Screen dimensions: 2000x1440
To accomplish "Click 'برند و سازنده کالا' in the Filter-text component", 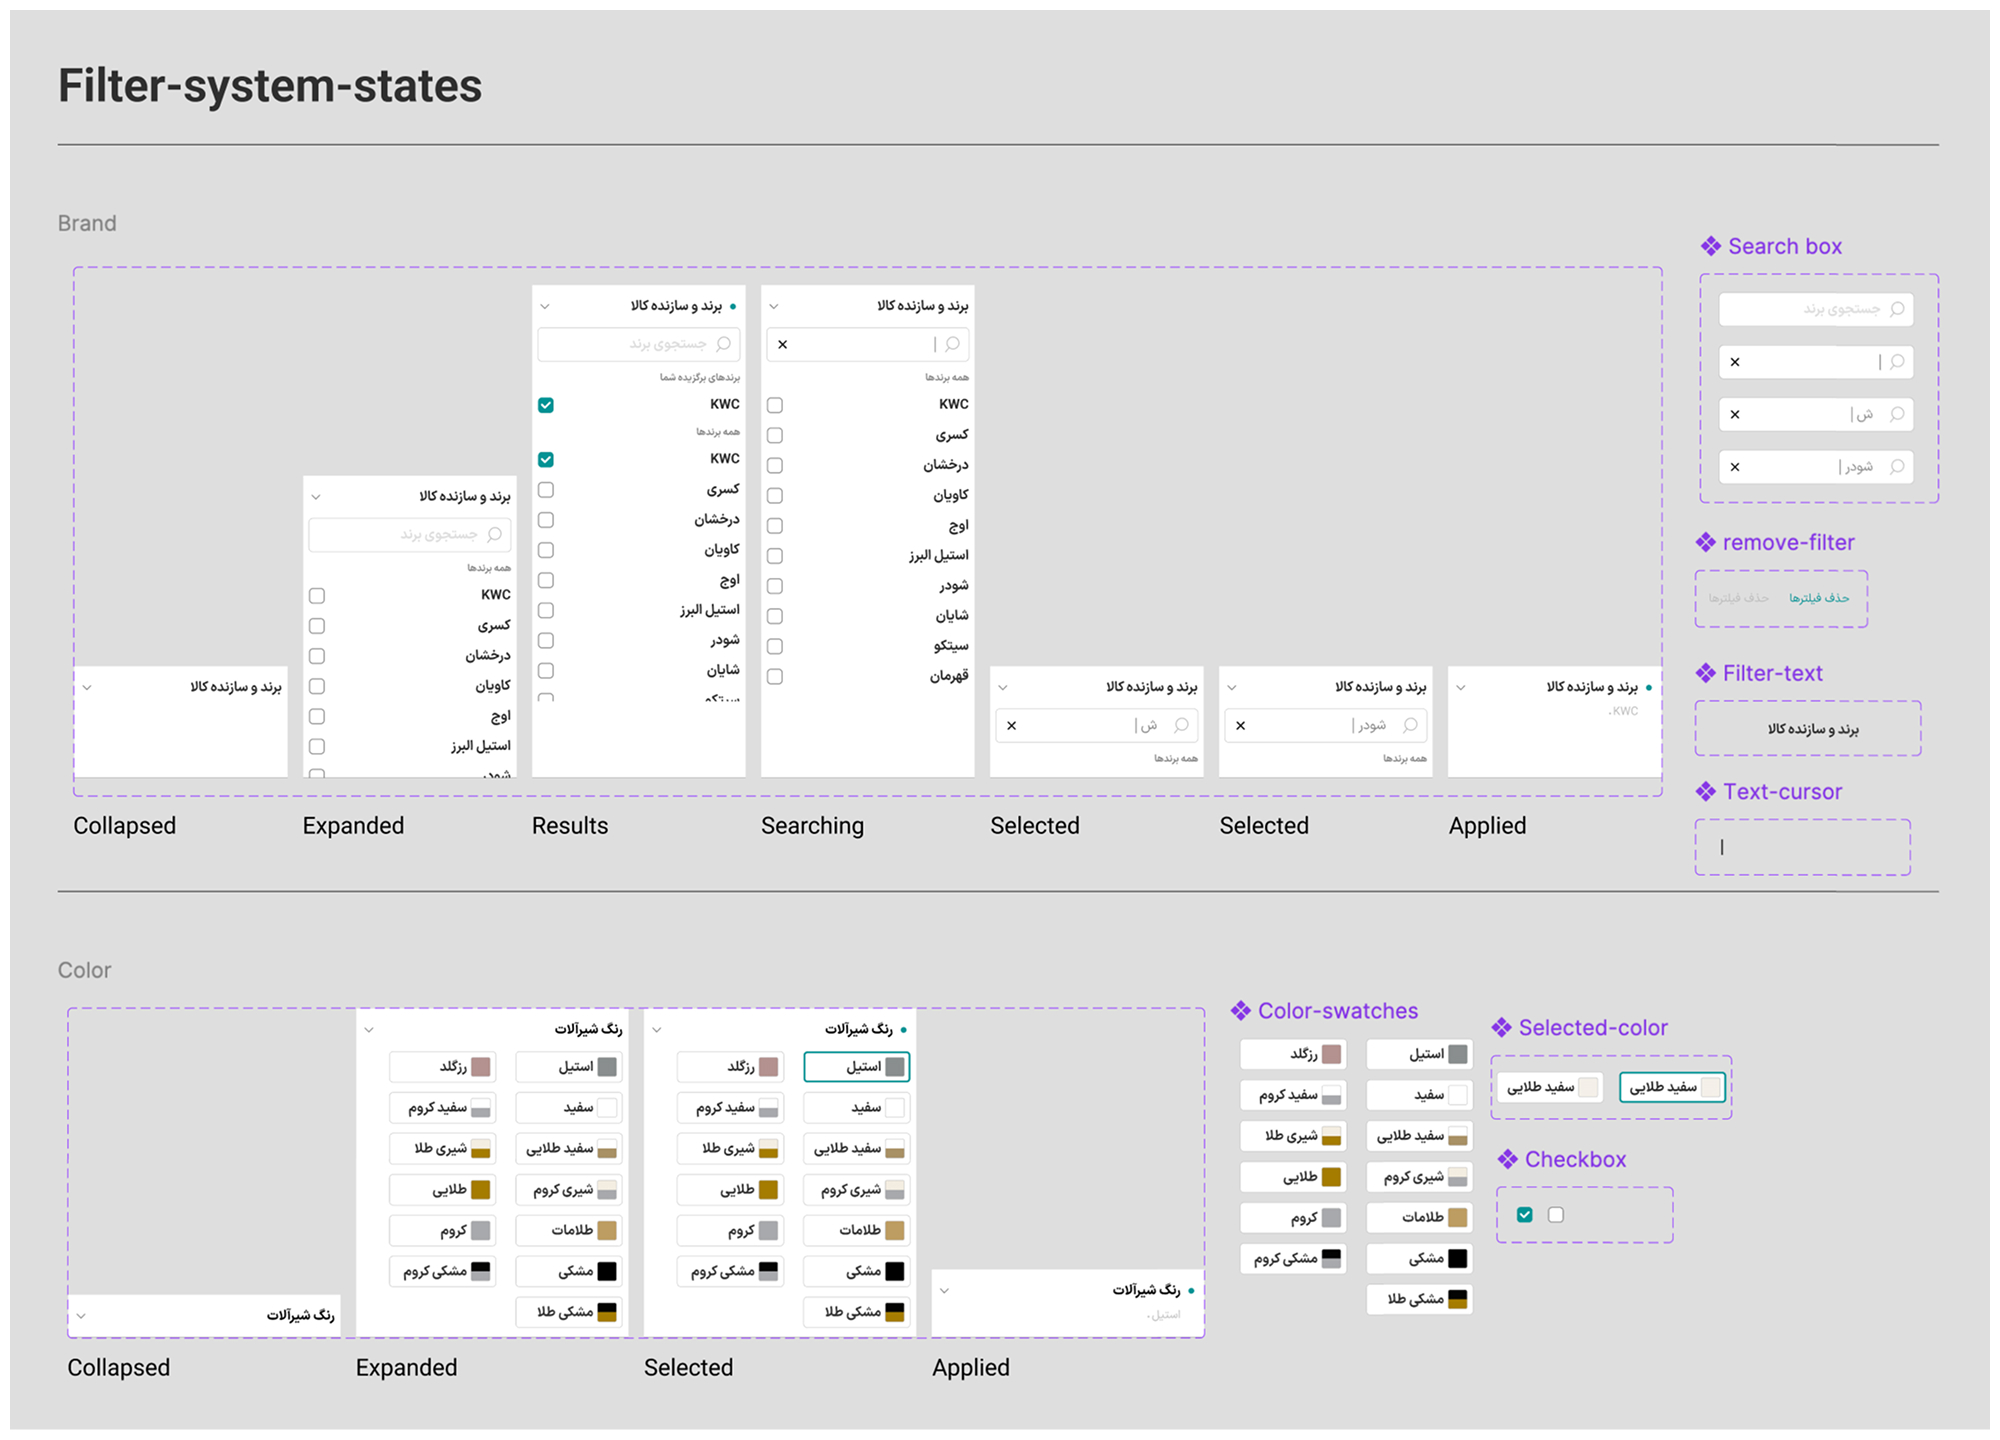I will tap(1812, 729).
